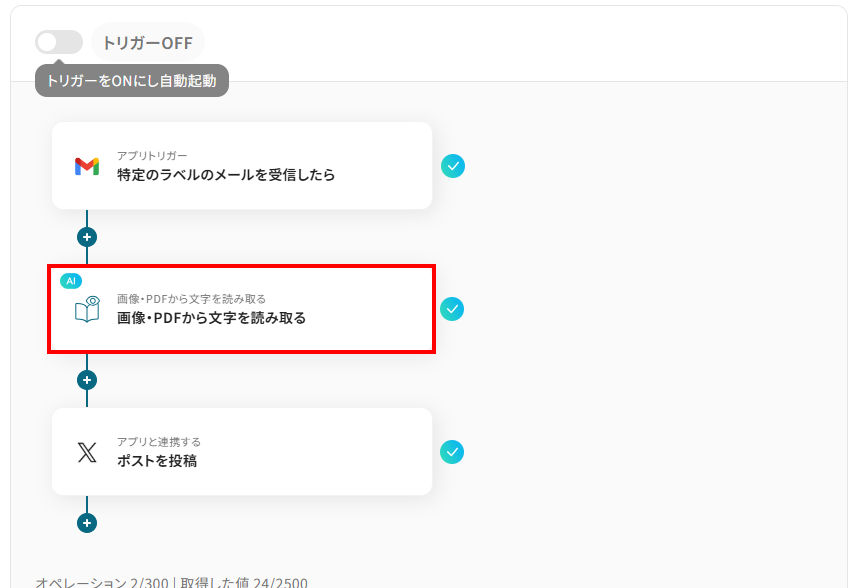Click the book-with-eye OCR icon

[87, 309]
